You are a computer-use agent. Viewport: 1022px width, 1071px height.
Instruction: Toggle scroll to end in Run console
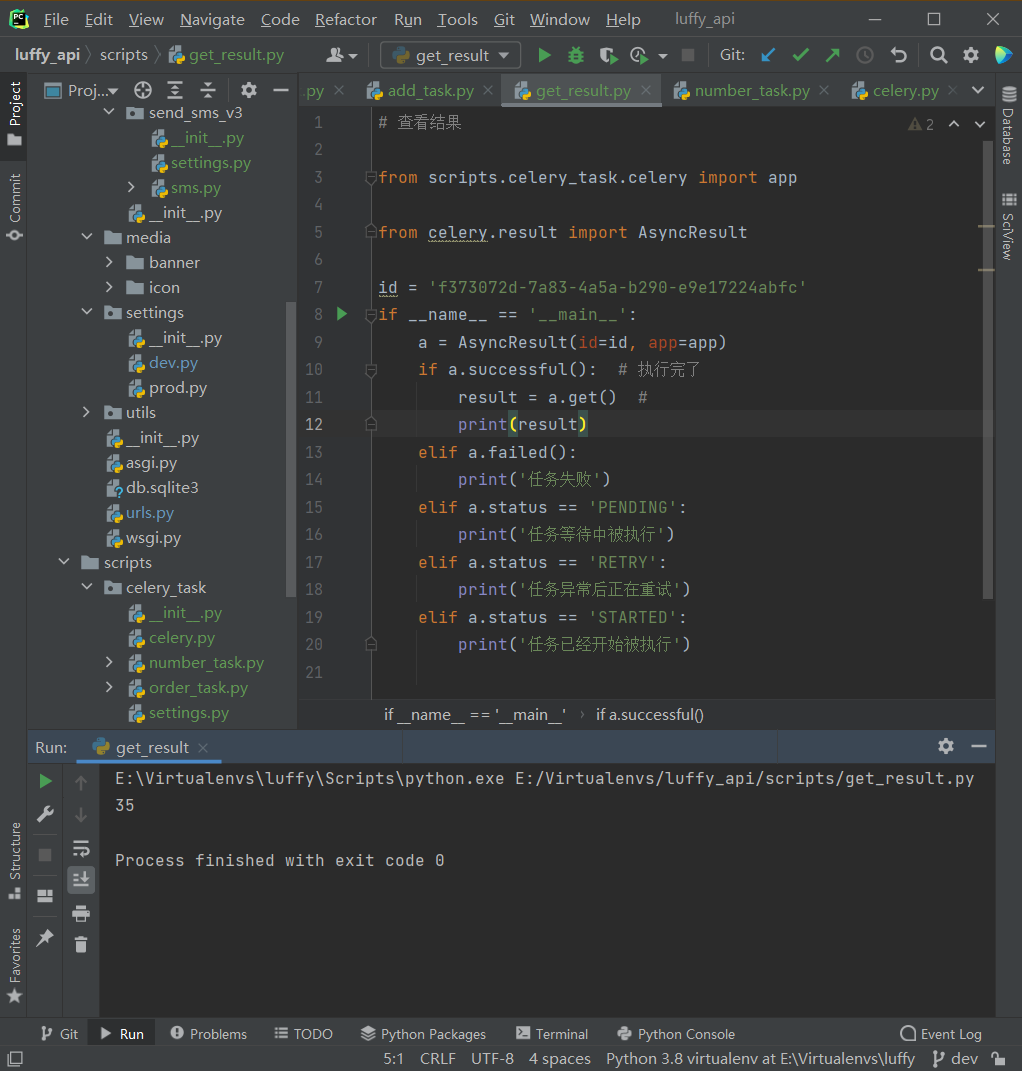point(81,879)
